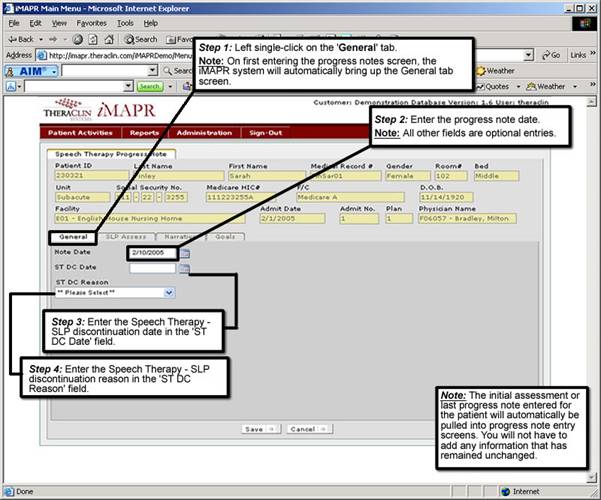Viewport: 601px width, 500px height.
Task: Open the lower toolbar search box dropdown
Action: click(x=129, y=87)
